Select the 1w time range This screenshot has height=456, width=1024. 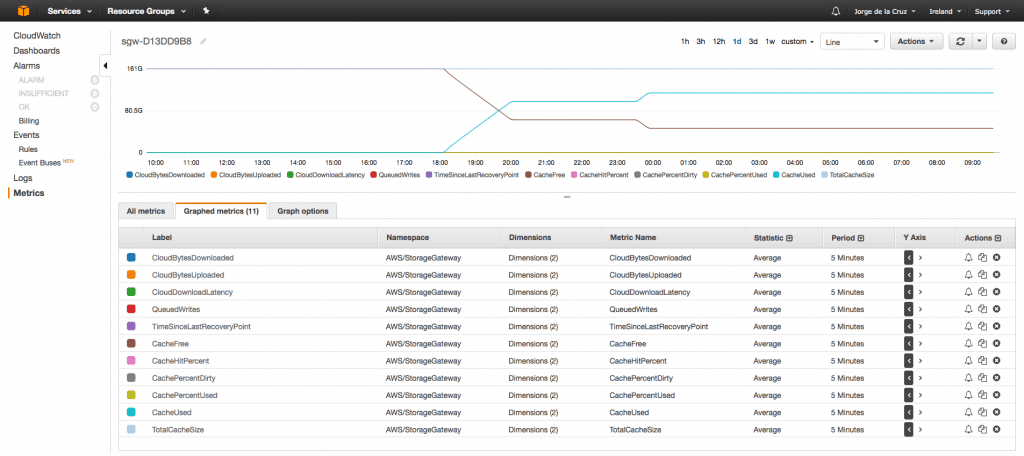point(770,41)
